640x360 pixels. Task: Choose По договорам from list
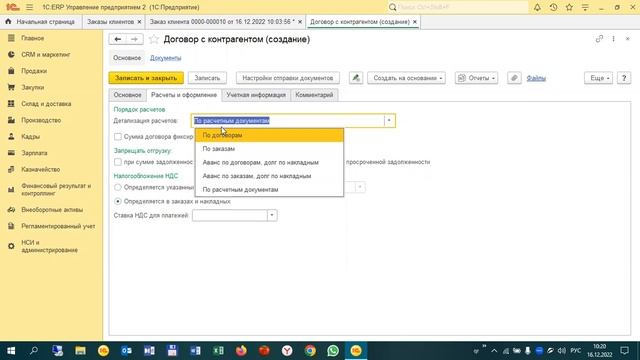tap(269, 135)
